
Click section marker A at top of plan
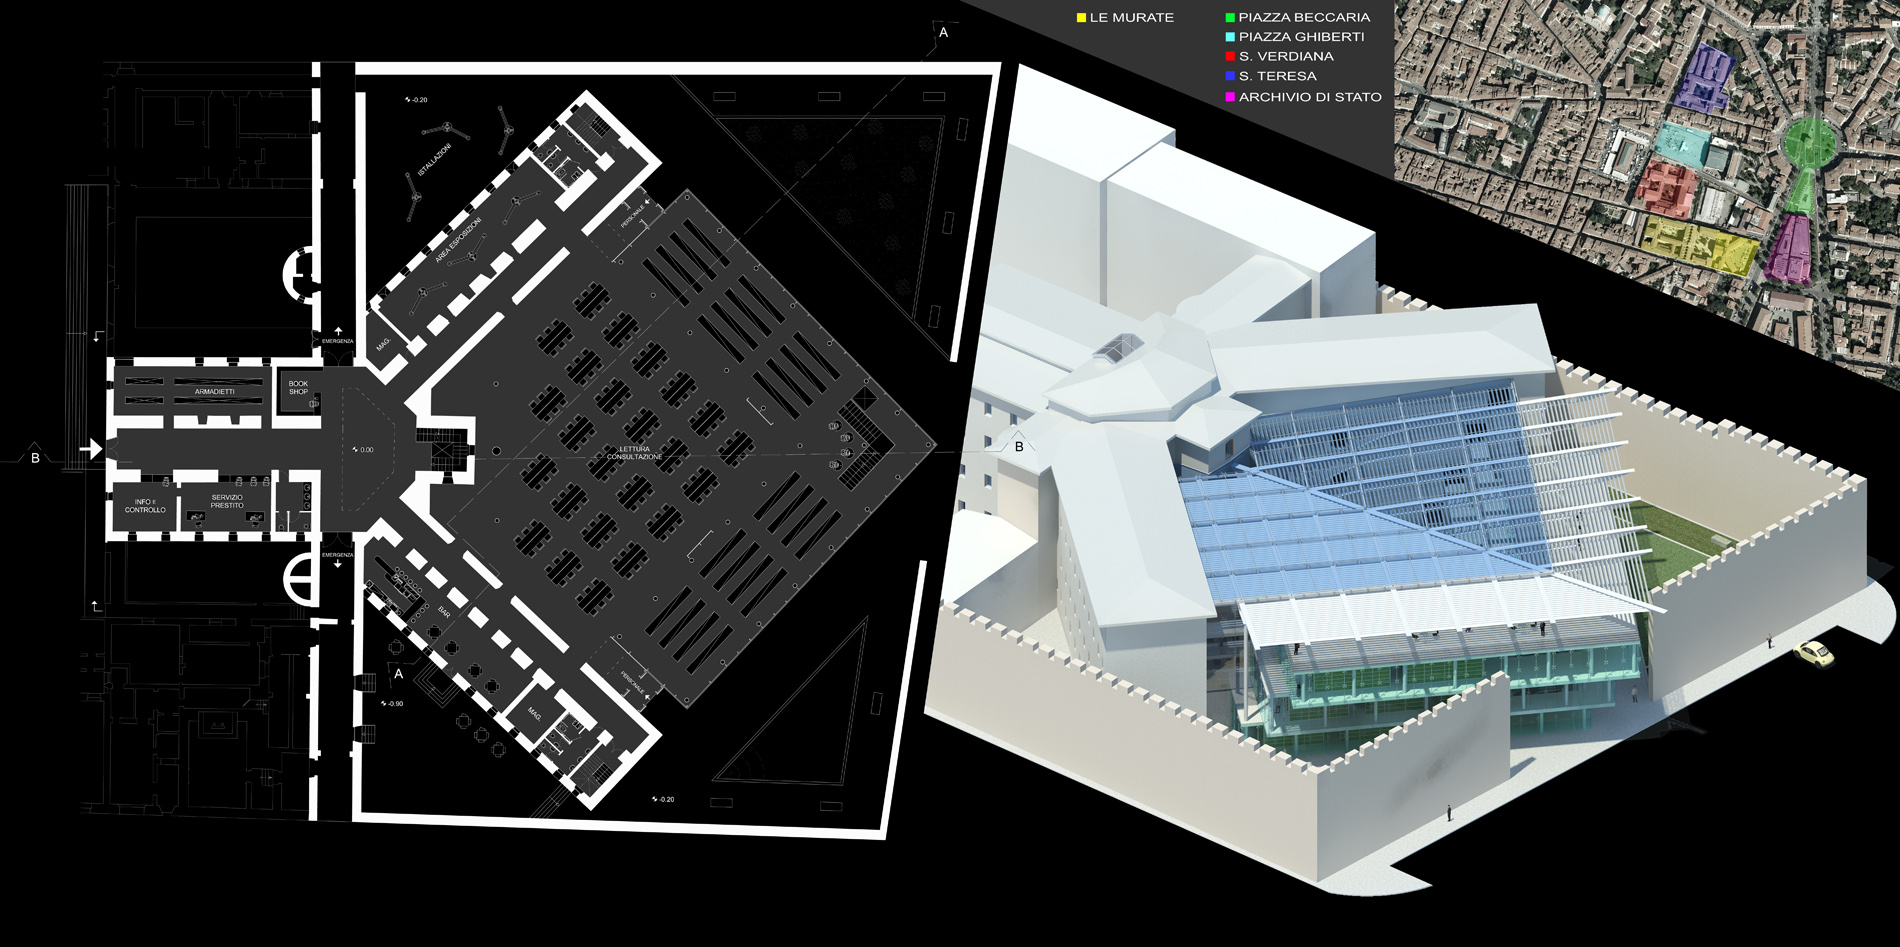click(x=943, y=33)
